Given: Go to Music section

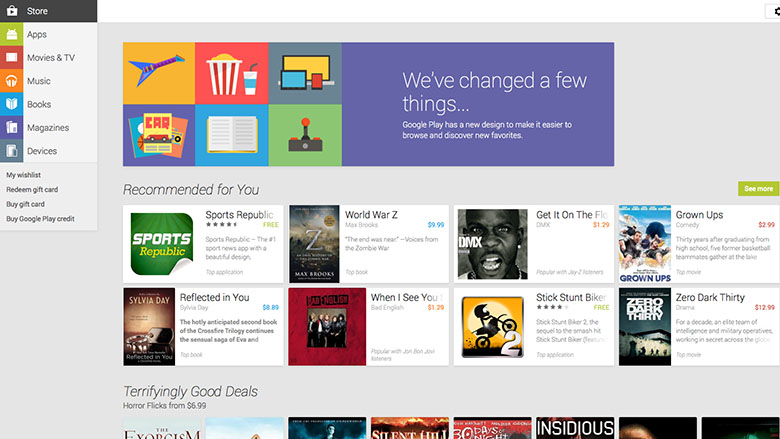Looking at the screenshot, I should [x=39, y=81].
